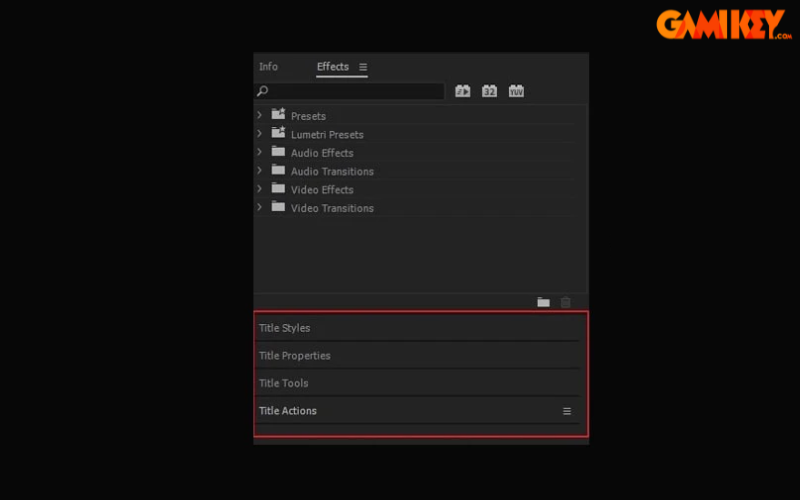Viewport: 800px width, 500px height.
Task: Click the search magnifier icon
Action: 262,91
